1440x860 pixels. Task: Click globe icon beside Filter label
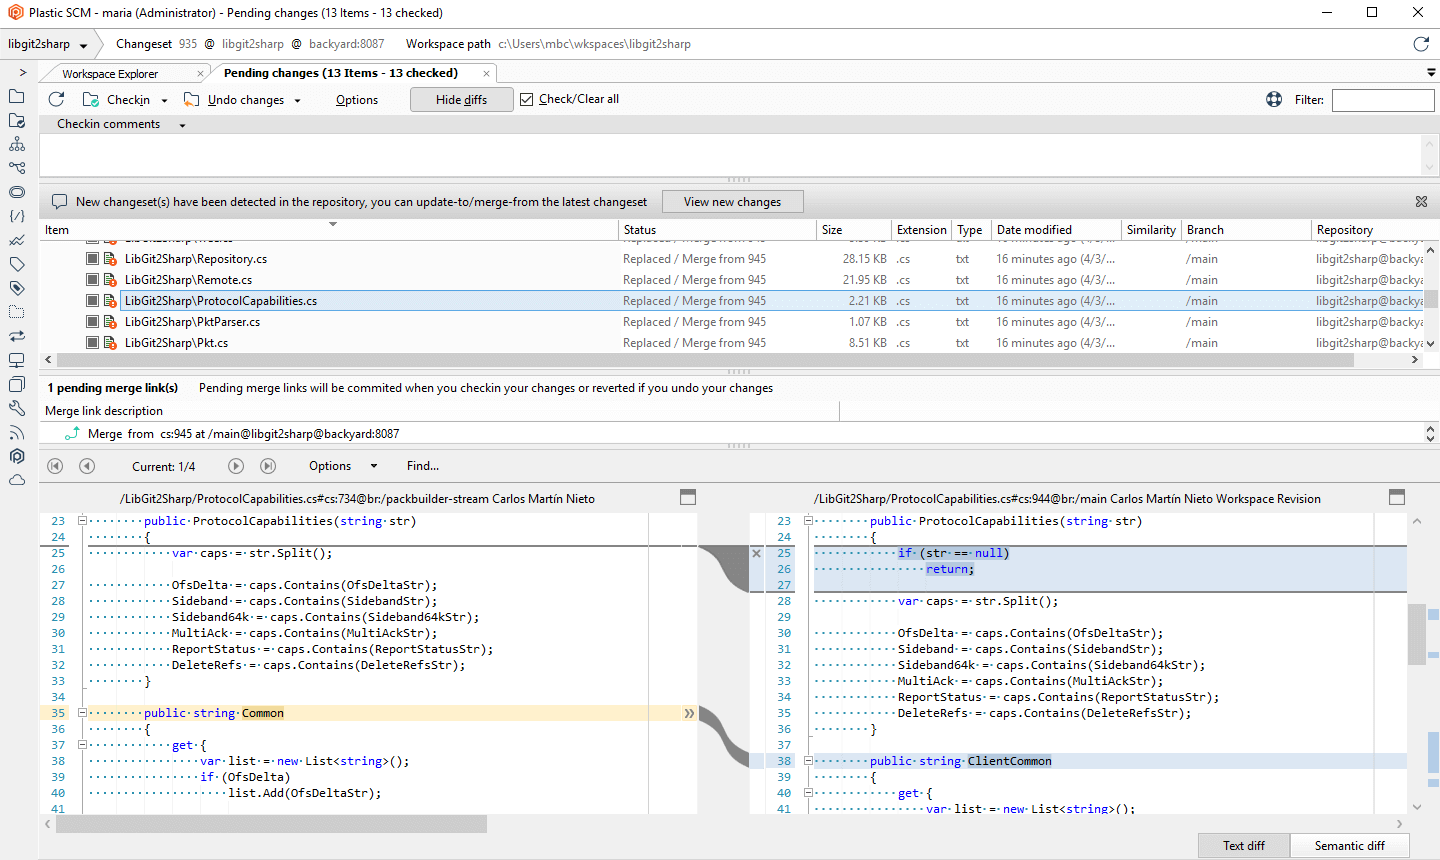[1274, 99]
